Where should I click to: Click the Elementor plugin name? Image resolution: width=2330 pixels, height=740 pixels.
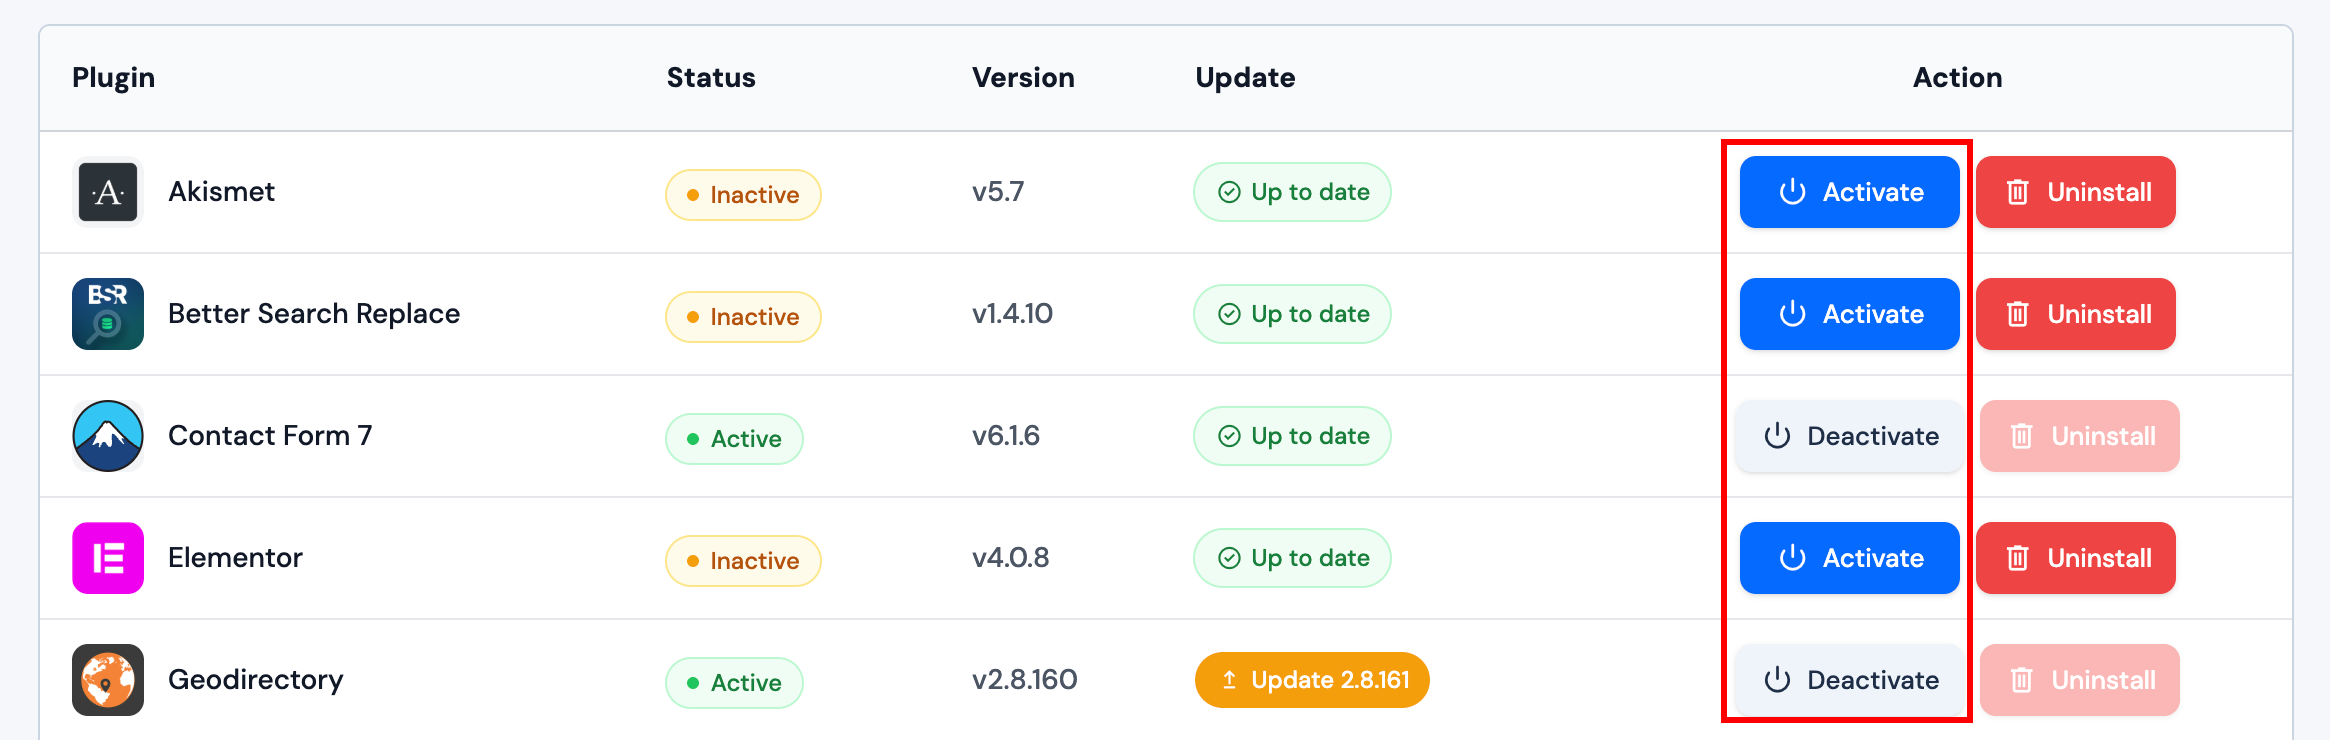235,558
